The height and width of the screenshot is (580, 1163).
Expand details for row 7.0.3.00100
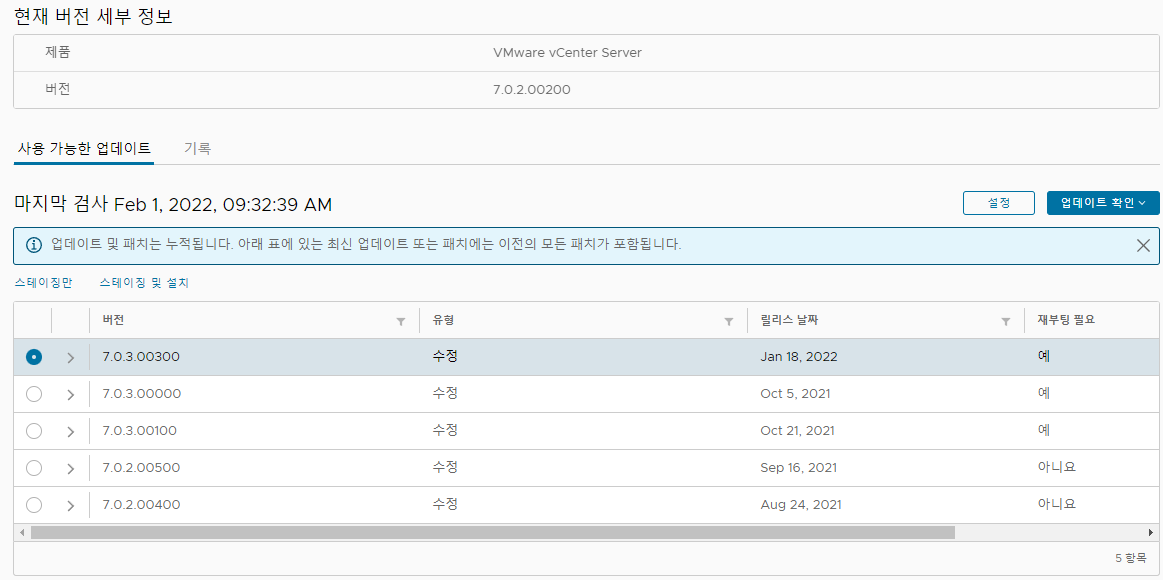70,432
